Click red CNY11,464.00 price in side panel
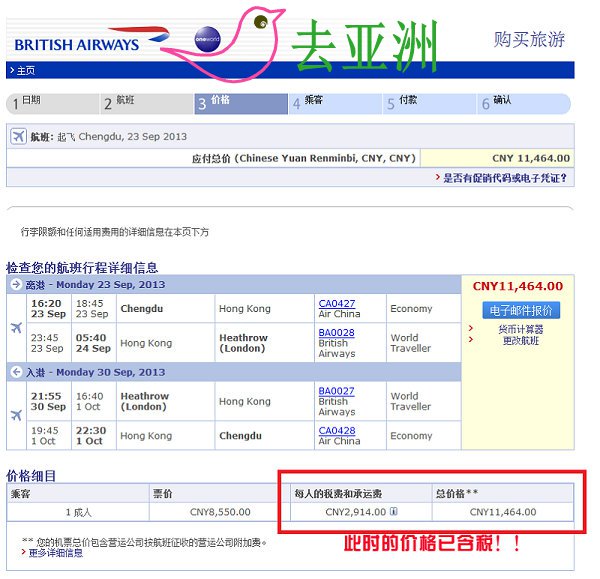This screenshot has height=579, width=600. pyautogui.click(x=518, y=286)
